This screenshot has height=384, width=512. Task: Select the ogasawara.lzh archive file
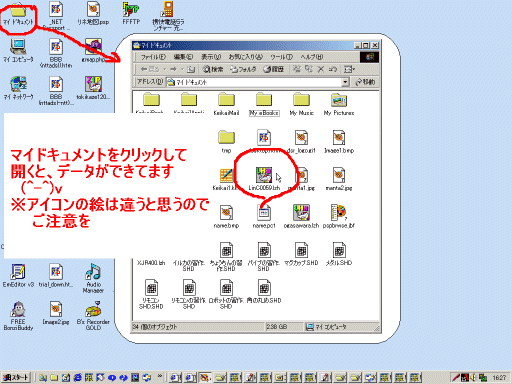tap(301, 217)
